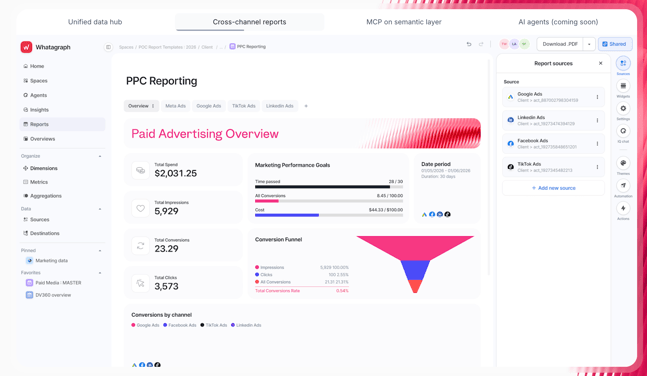Open Google Ads source options menu
The image size is (647, 376).
(597, 97)
